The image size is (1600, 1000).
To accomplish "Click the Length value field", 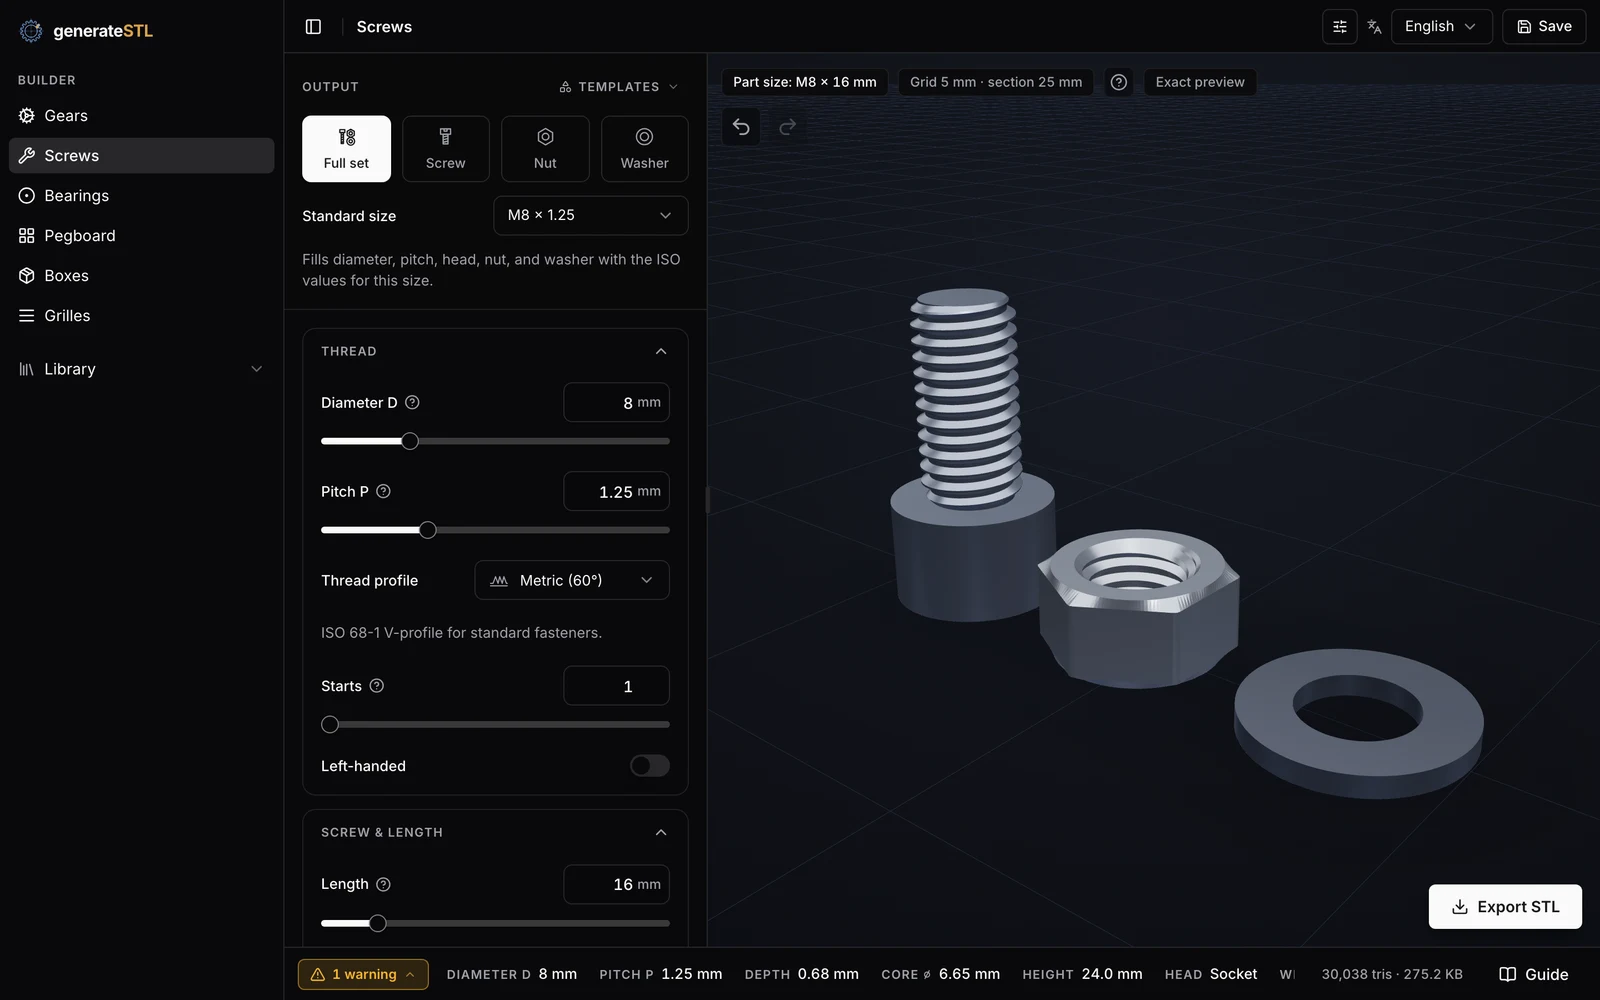I will [x=616, y=884].
